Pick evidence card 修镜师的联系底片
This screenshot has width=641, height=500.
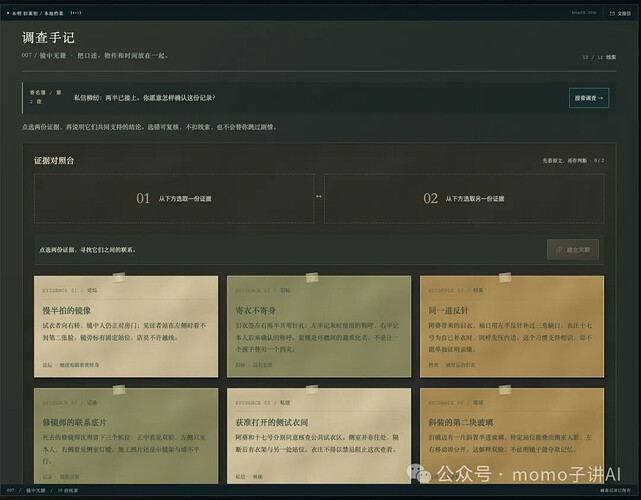tap(126, 436)
